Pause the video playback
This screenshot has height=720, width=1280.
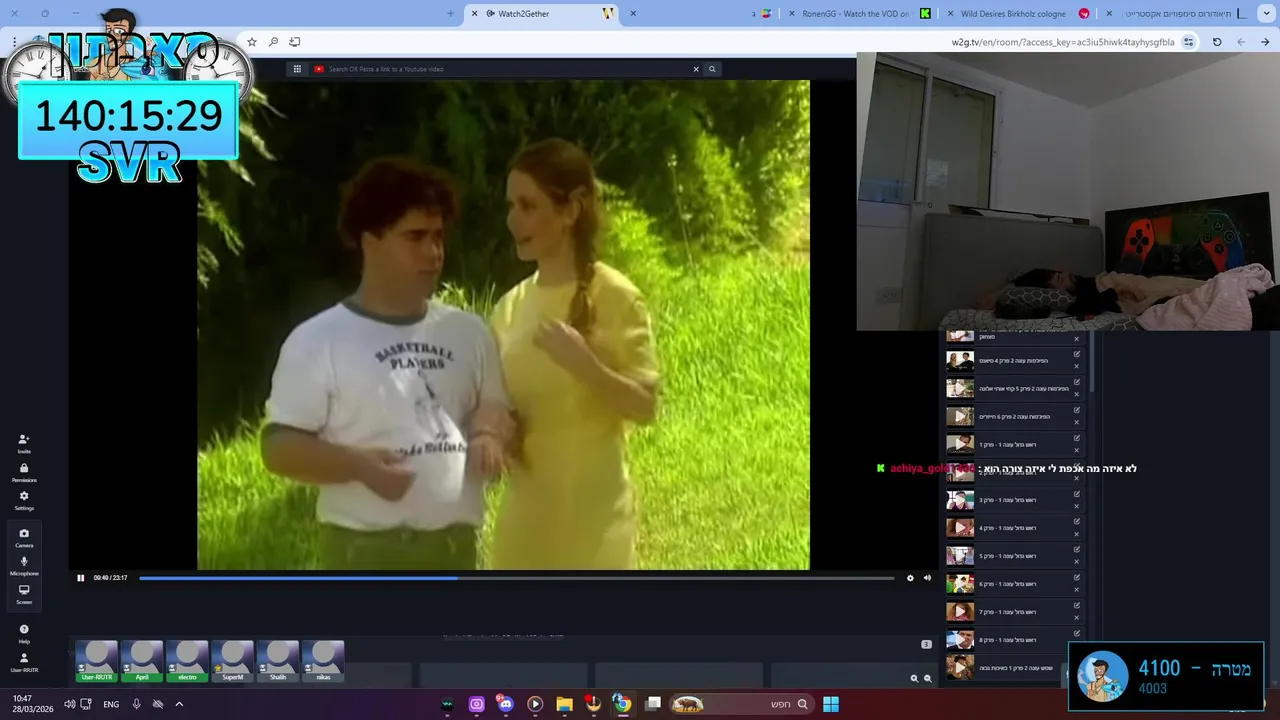(x=81, y=578)
